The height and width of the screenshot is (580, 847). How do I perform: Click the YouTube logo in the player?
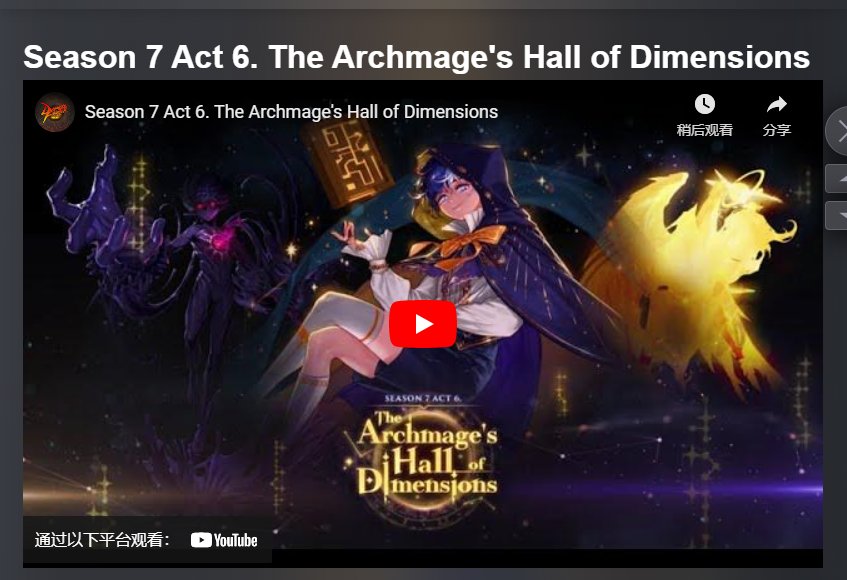pos(224,540)
